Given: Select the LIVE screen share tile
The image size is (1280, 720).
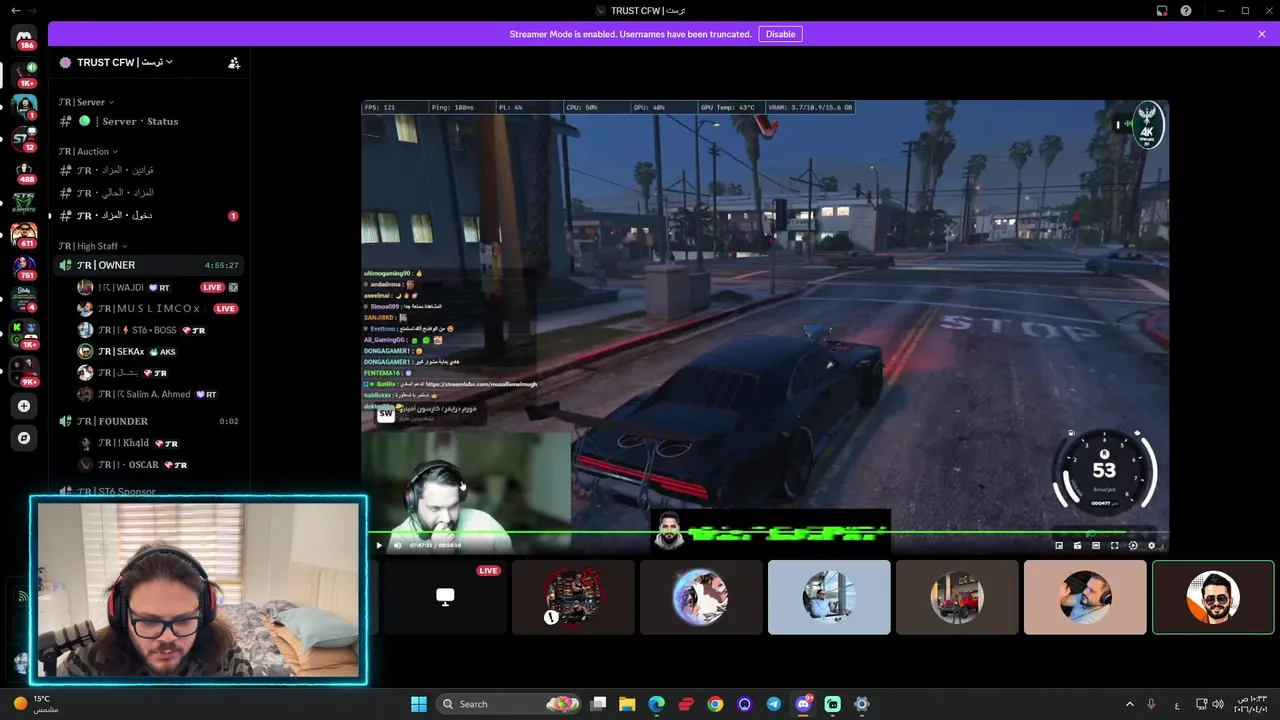Looking at the screenshot, I should pos(445,597).
